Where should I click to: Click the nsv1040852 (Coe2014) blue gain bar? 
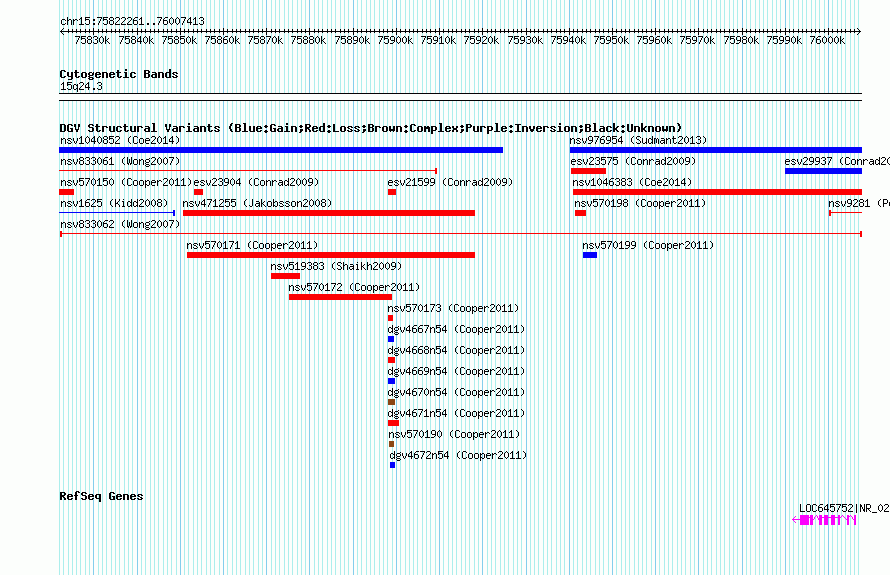(x=281, y=150)
